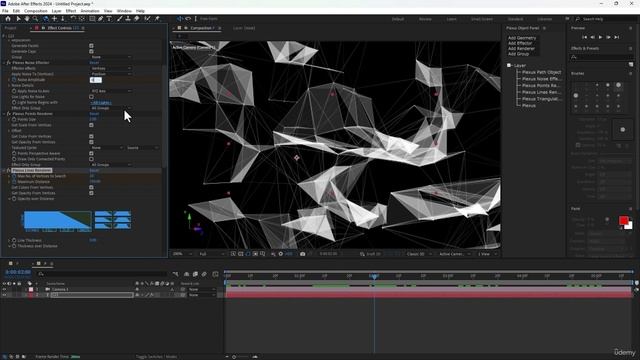Enable Draw Only Connected Points checkbox
This screenshot has height=360, width=640.
(x=91, y=159)
